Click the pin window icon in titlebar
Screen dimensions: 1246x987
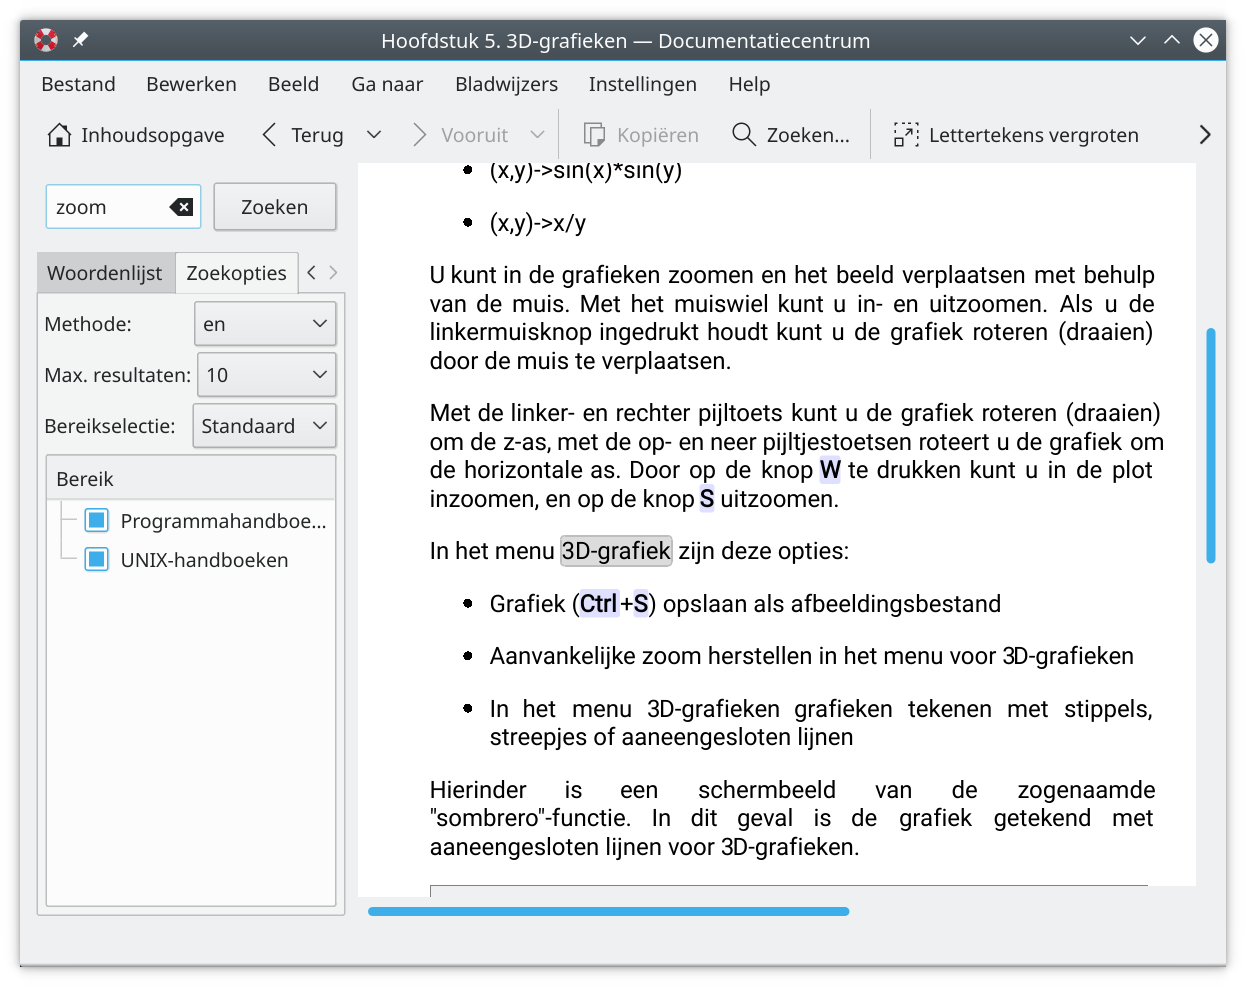(x=80, y=40)
